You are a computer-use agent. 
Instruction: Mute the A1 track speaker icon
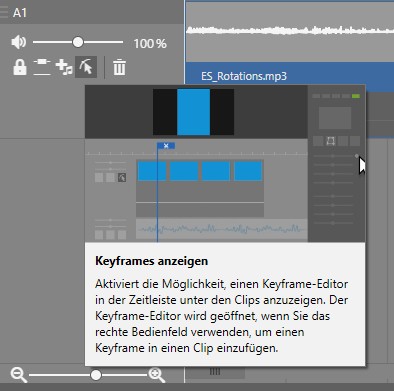19,42
